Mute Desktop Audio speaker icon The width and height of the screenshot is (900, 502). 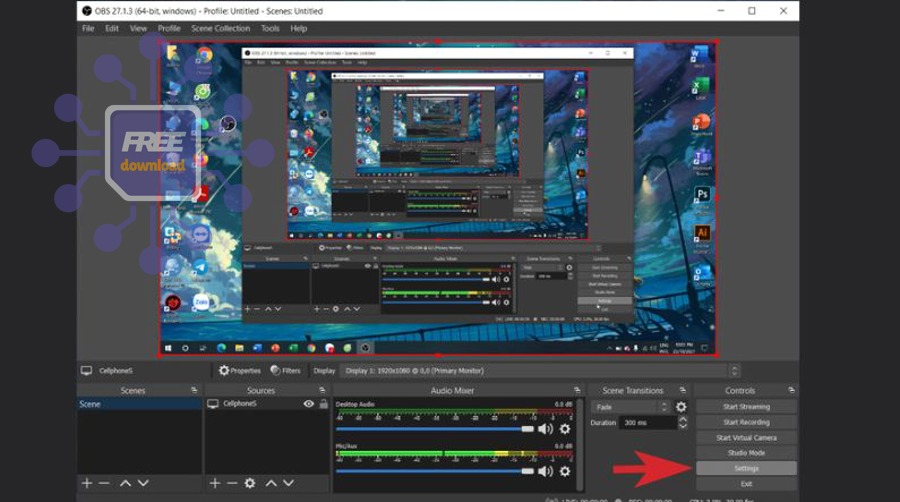tap(545, 429)
